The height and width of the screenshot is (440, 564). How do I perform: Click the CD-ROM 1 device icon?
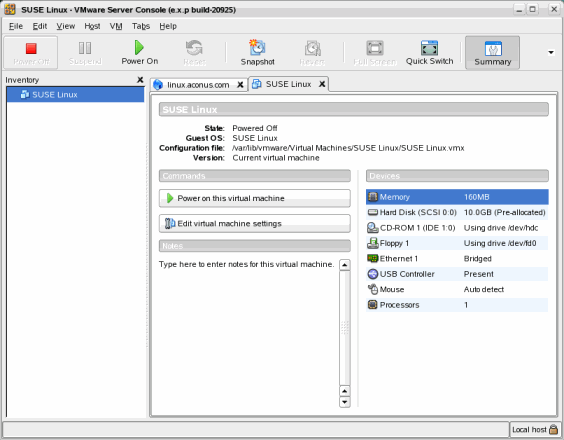click(x=373, y=228)
